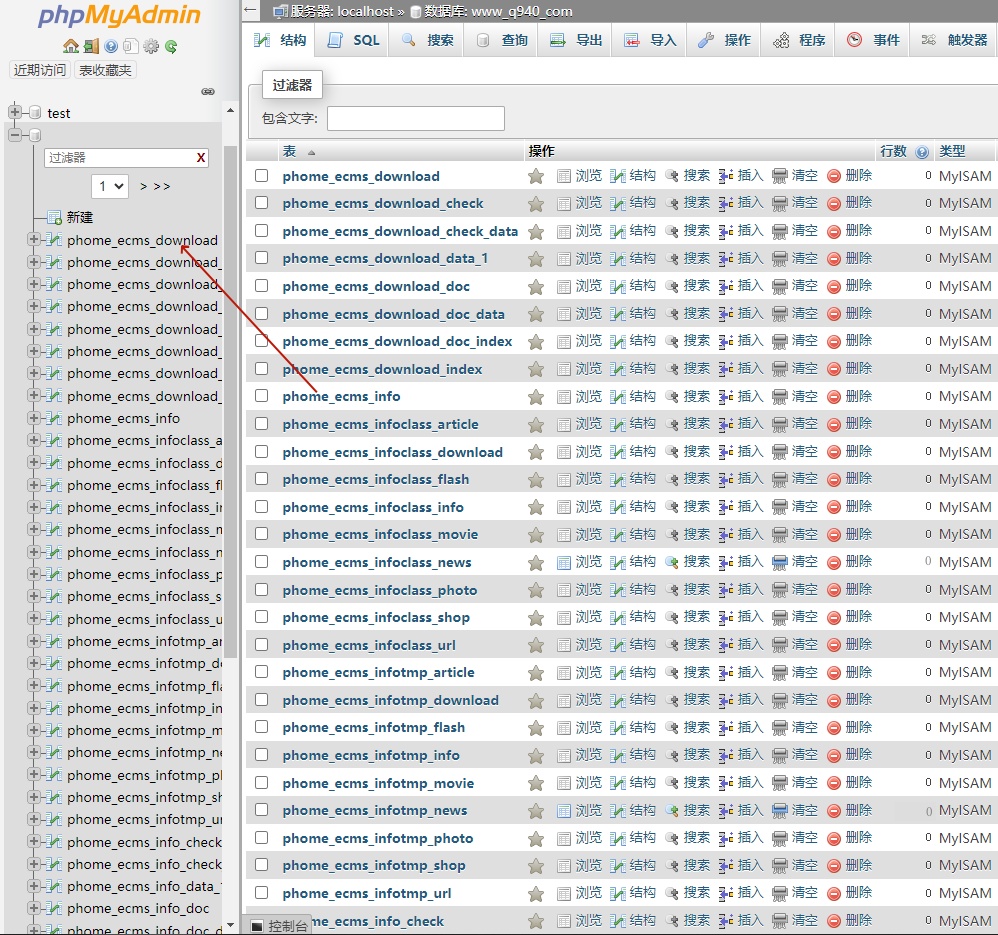The width and height of the screenshot is (998, 935).
Task: Click the 近期访问 recent button
Action: click(x=40, y=70)
